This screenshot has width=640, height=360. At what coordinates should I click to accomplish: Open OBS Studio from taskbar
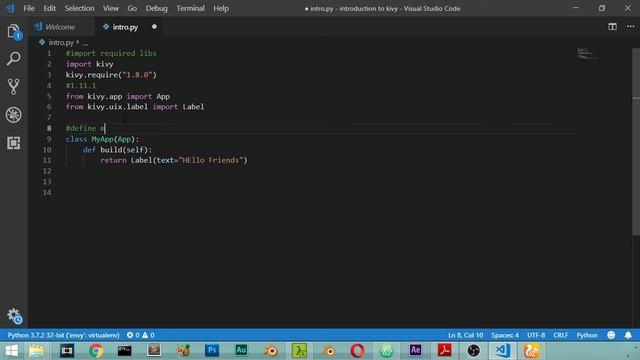(473, 351)
